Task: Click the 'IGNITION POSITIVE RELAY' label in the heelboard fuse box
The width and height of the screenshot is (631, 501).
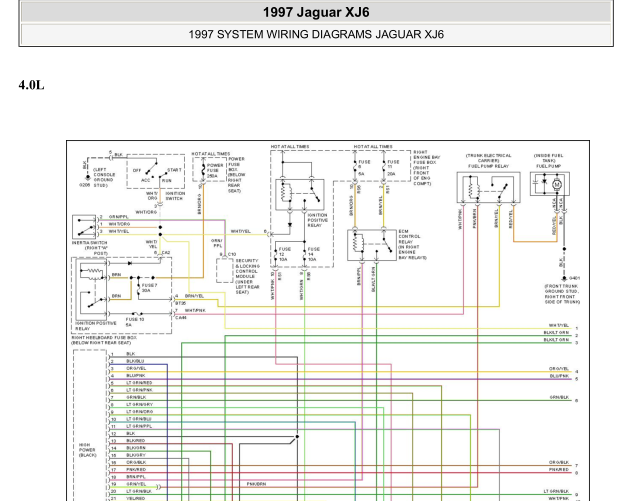Action: pos(96,326)
